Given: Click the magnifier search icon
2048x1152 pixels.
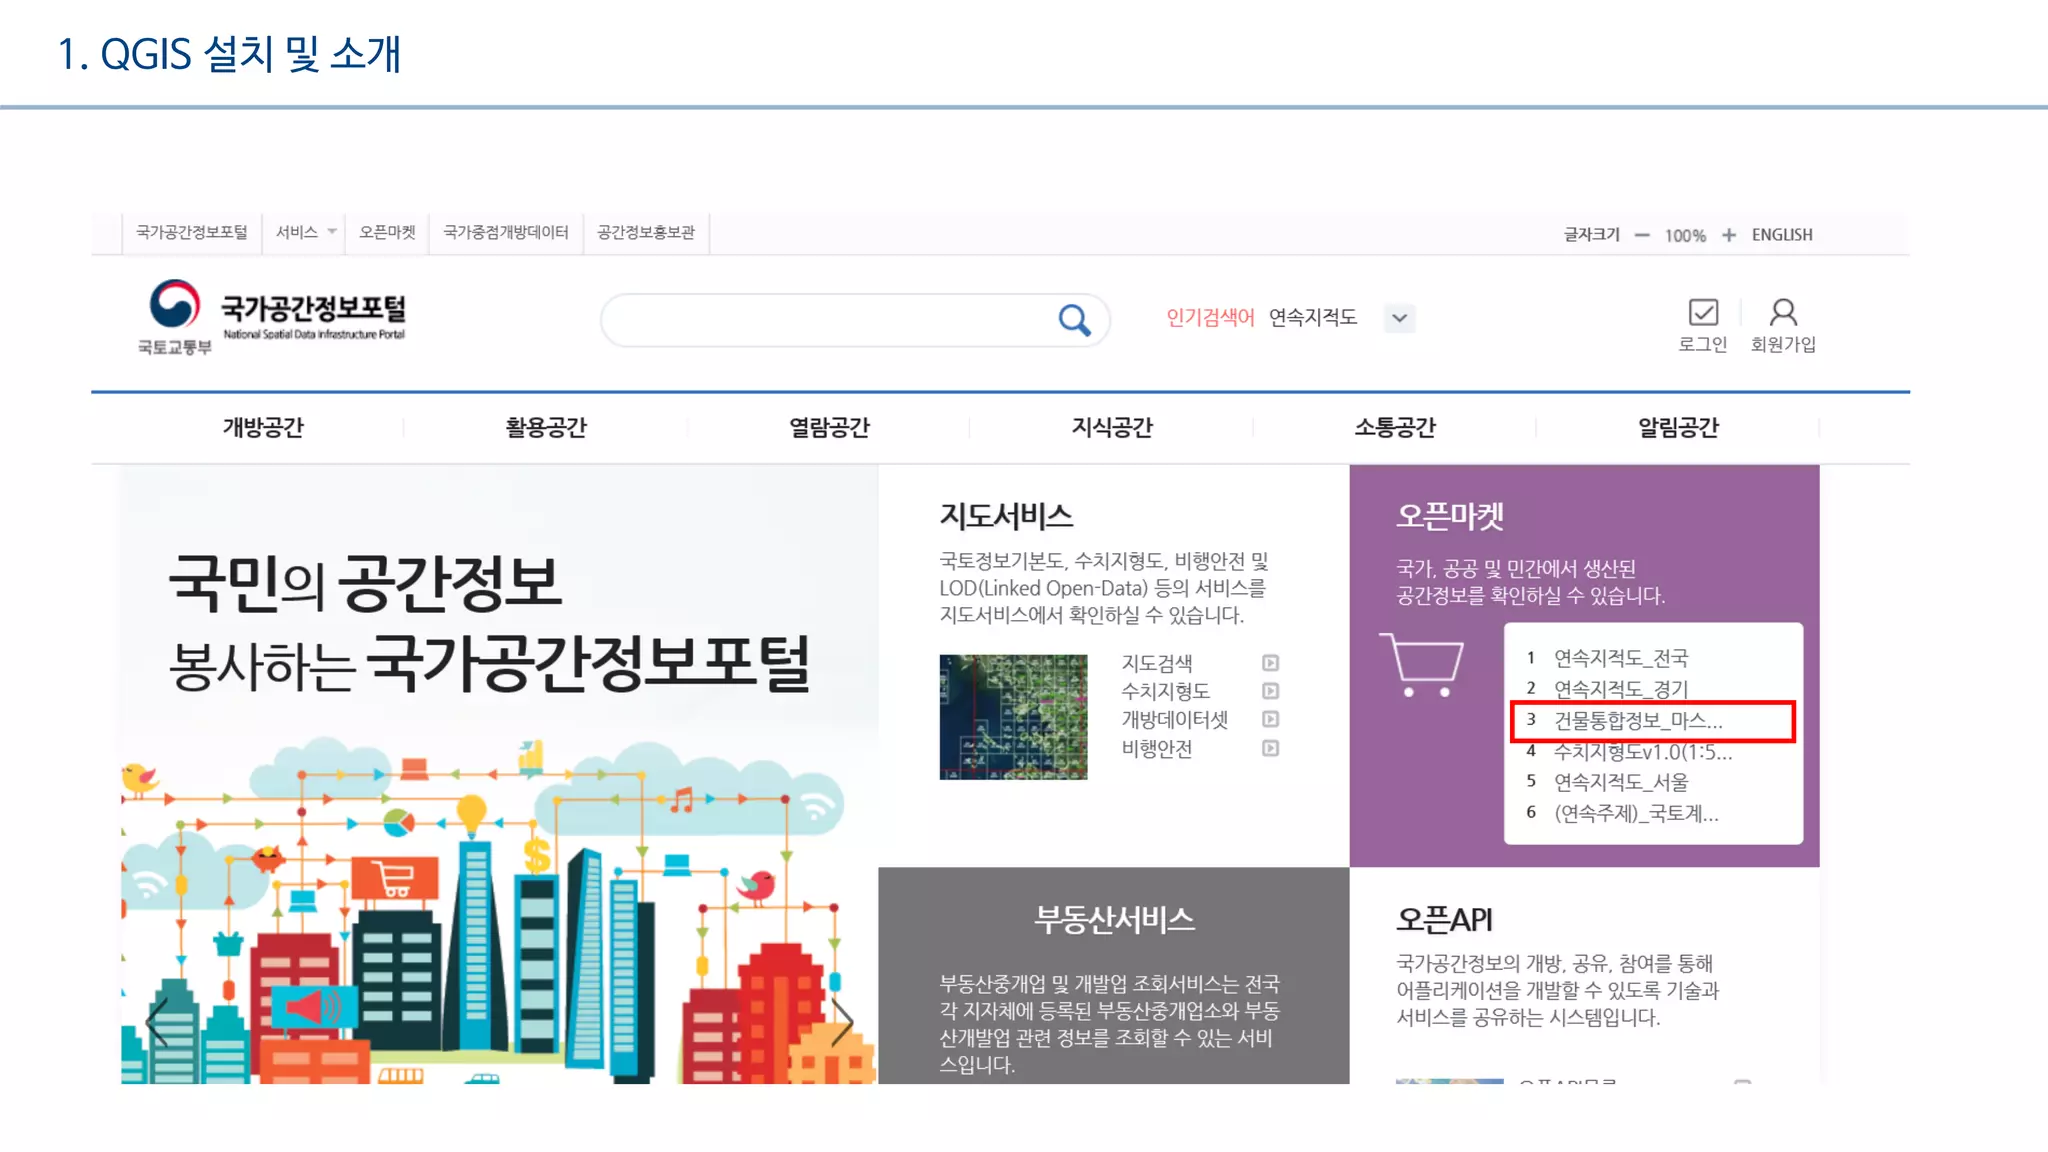Looking at the screenshot, I should (x=1074, y=320).
